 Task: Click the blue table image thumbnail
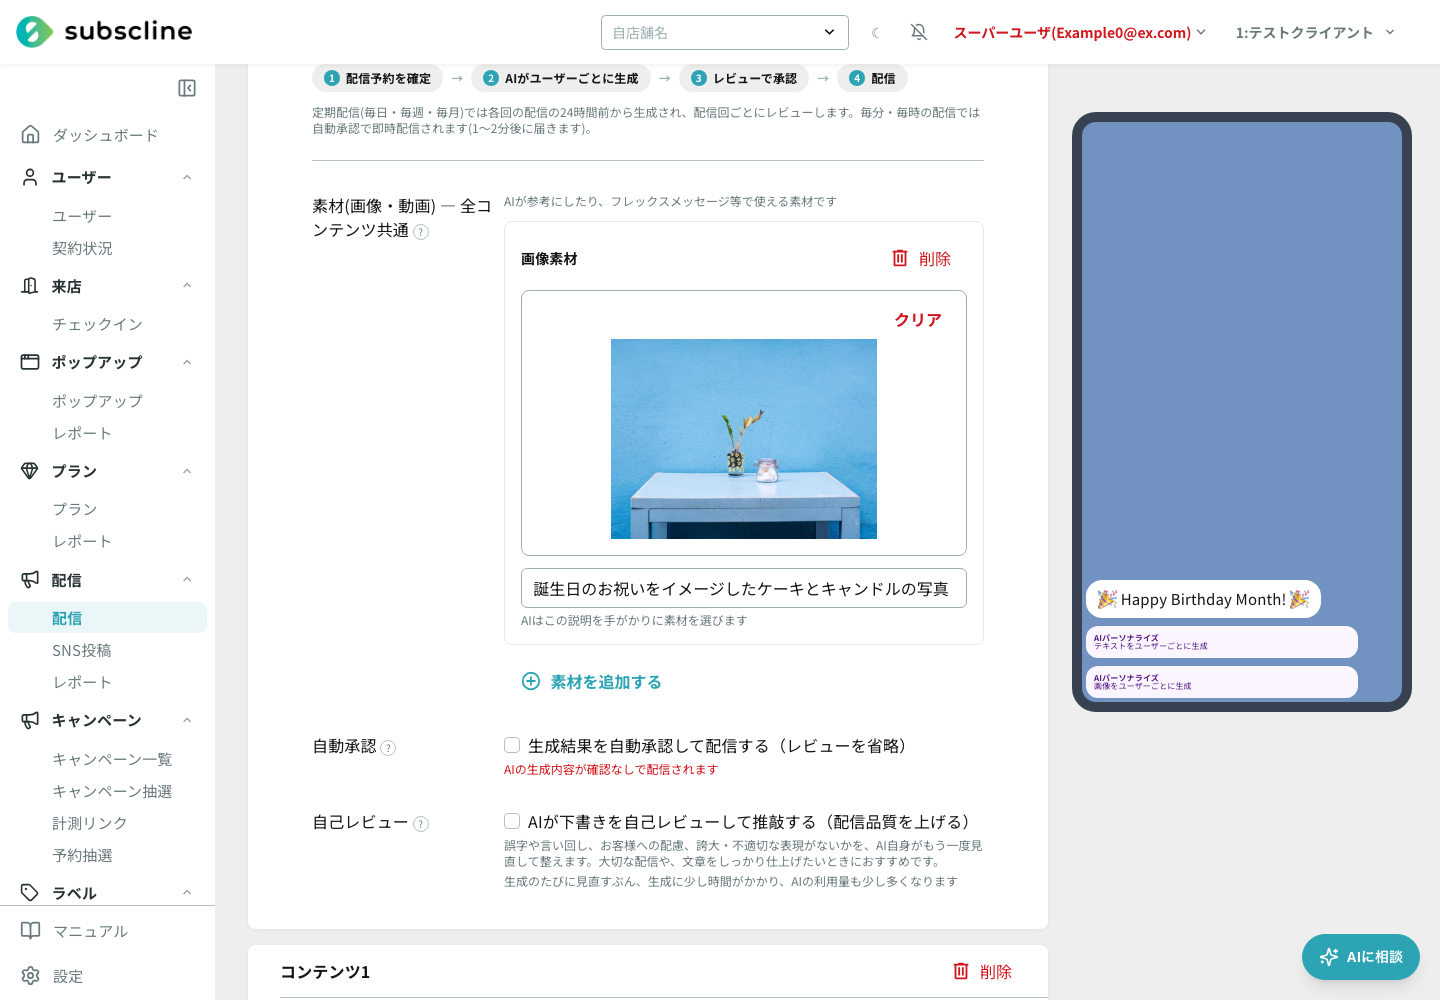pyautogui.click(x=744, y=439)
